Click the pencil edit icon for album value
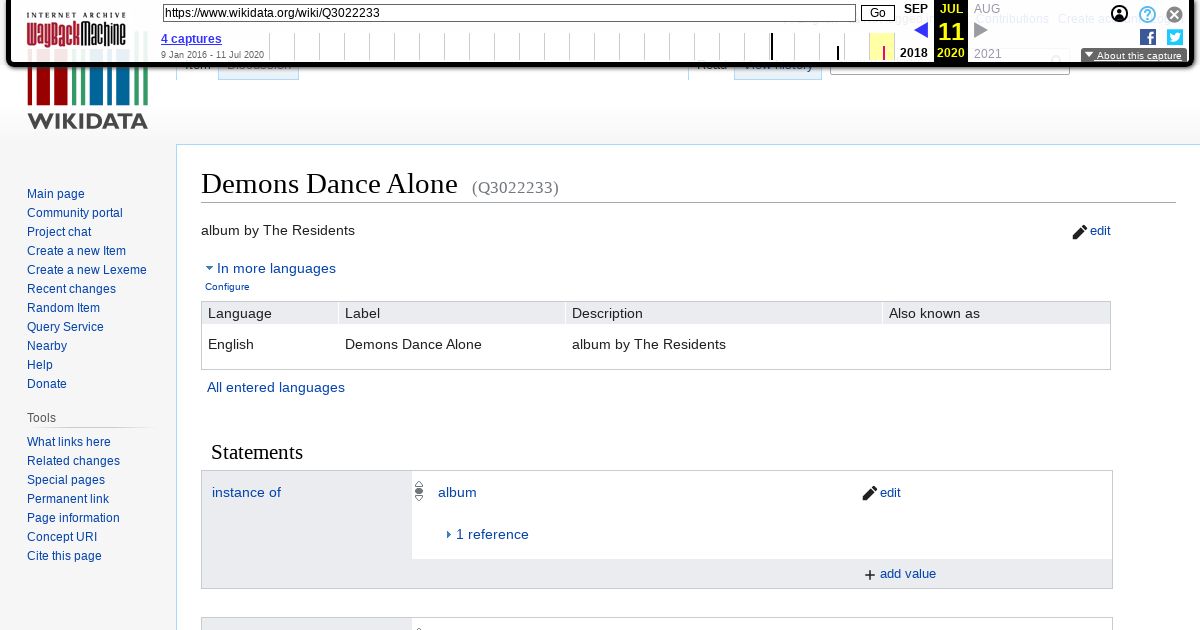 pos(869,493)
